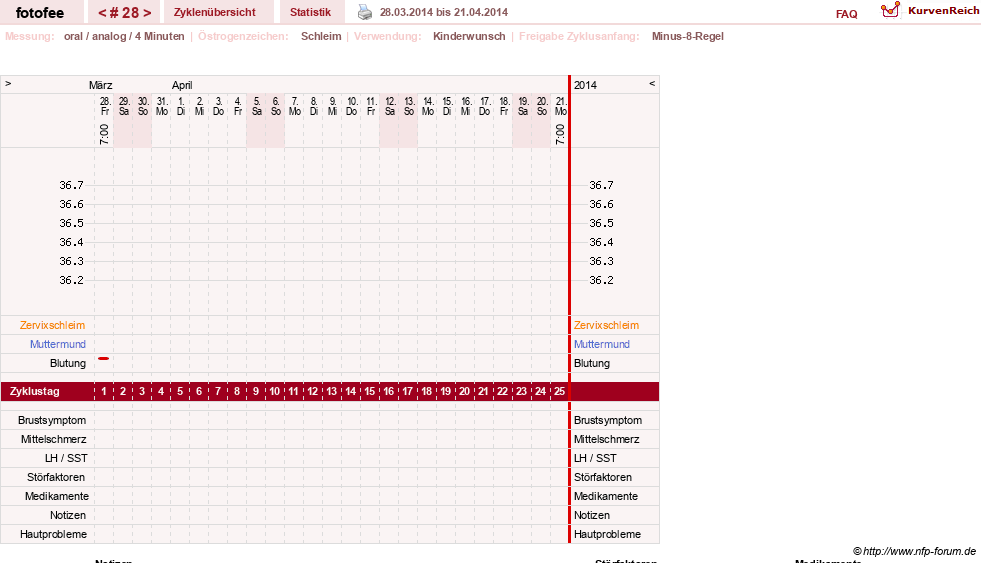Click the 7:00 time under 28. Fr
981x563 pixels.
click(x=104, y=134)
